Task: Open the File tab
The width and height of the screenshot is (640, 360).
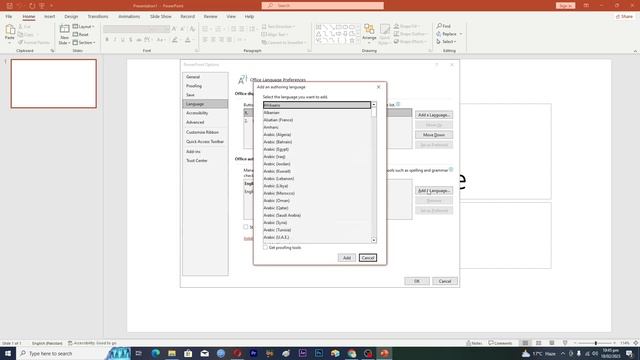Action: click(x=9, y=16)
